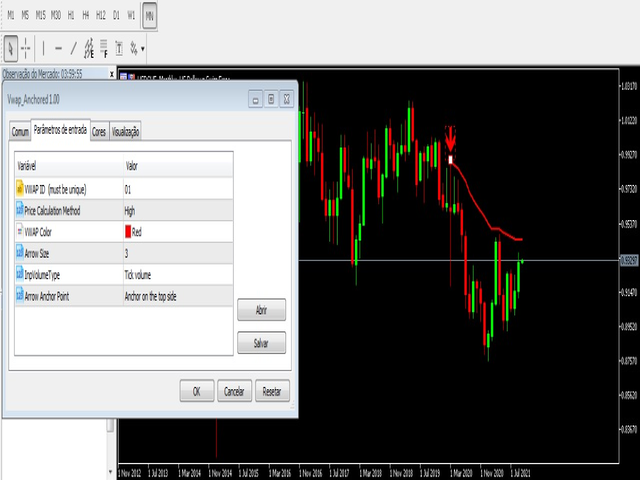This screenshot has width=640, height=480.
Task: Select the cursor arrow tool
Action: point(11,49)
